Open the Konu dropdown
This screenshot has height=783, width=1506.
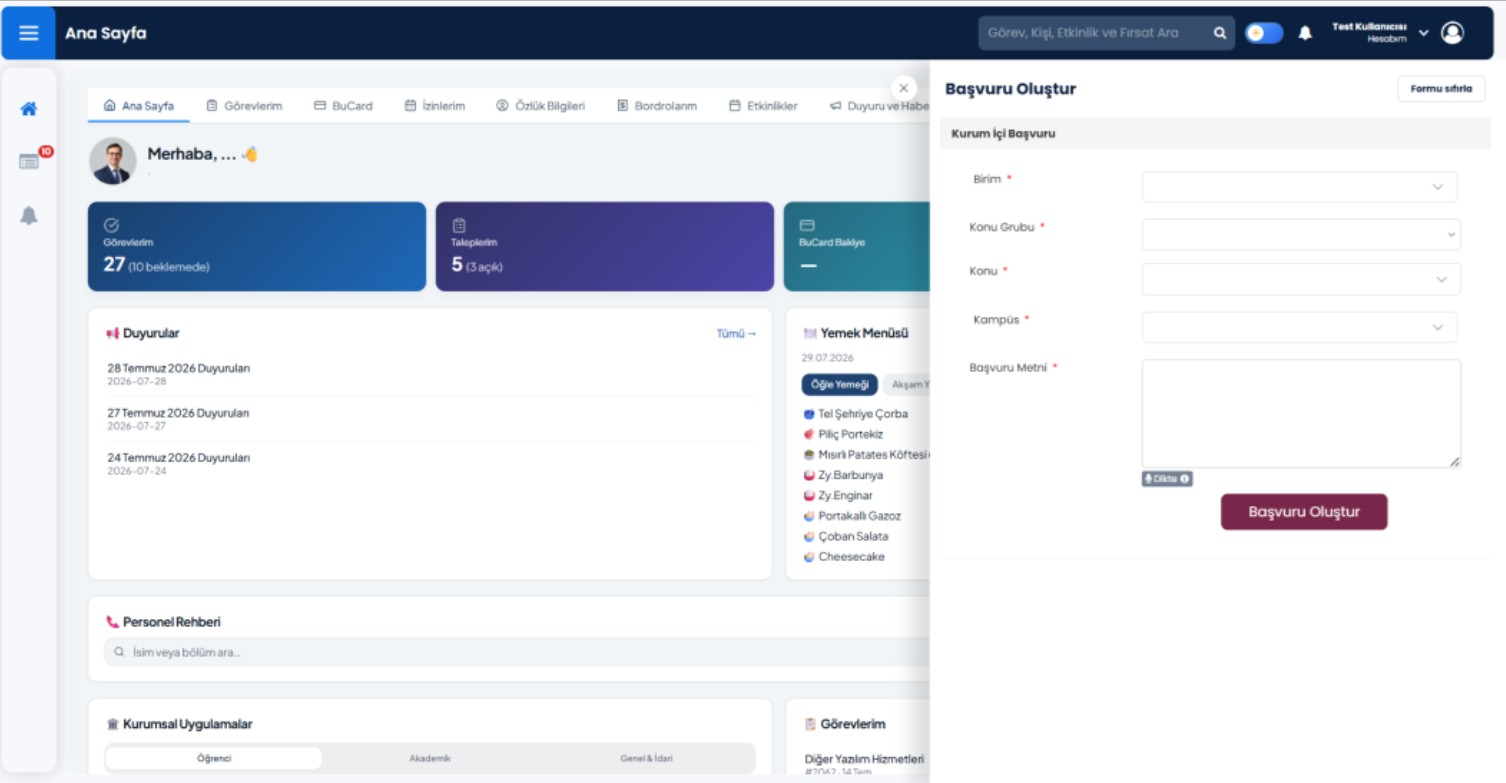point(1301,279)
